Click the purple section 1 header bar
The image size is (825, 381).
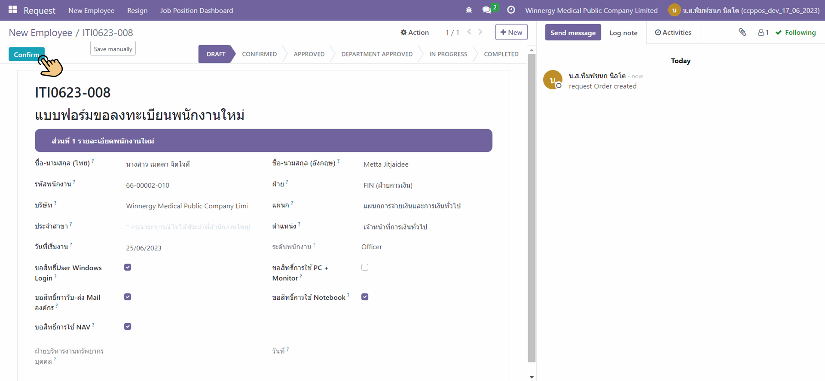pos(263,141)
